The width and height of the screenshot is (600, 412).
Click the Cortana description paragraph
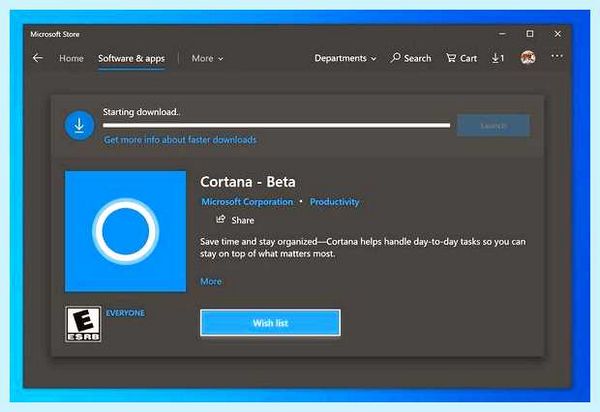[x=363, y=248]
